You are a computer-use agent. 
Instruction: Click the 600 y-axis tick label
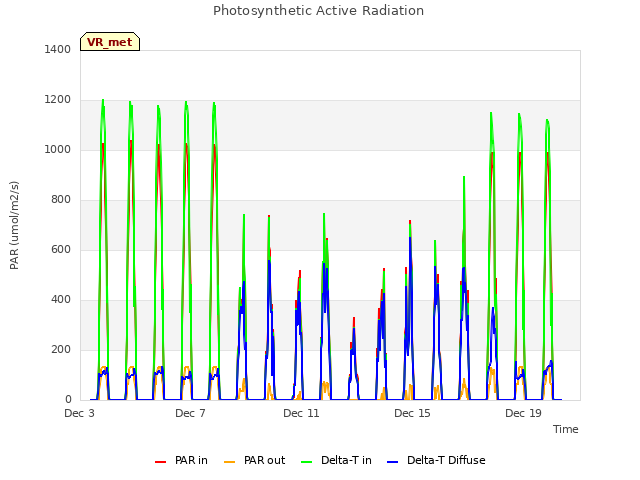[x=61, y=249]
